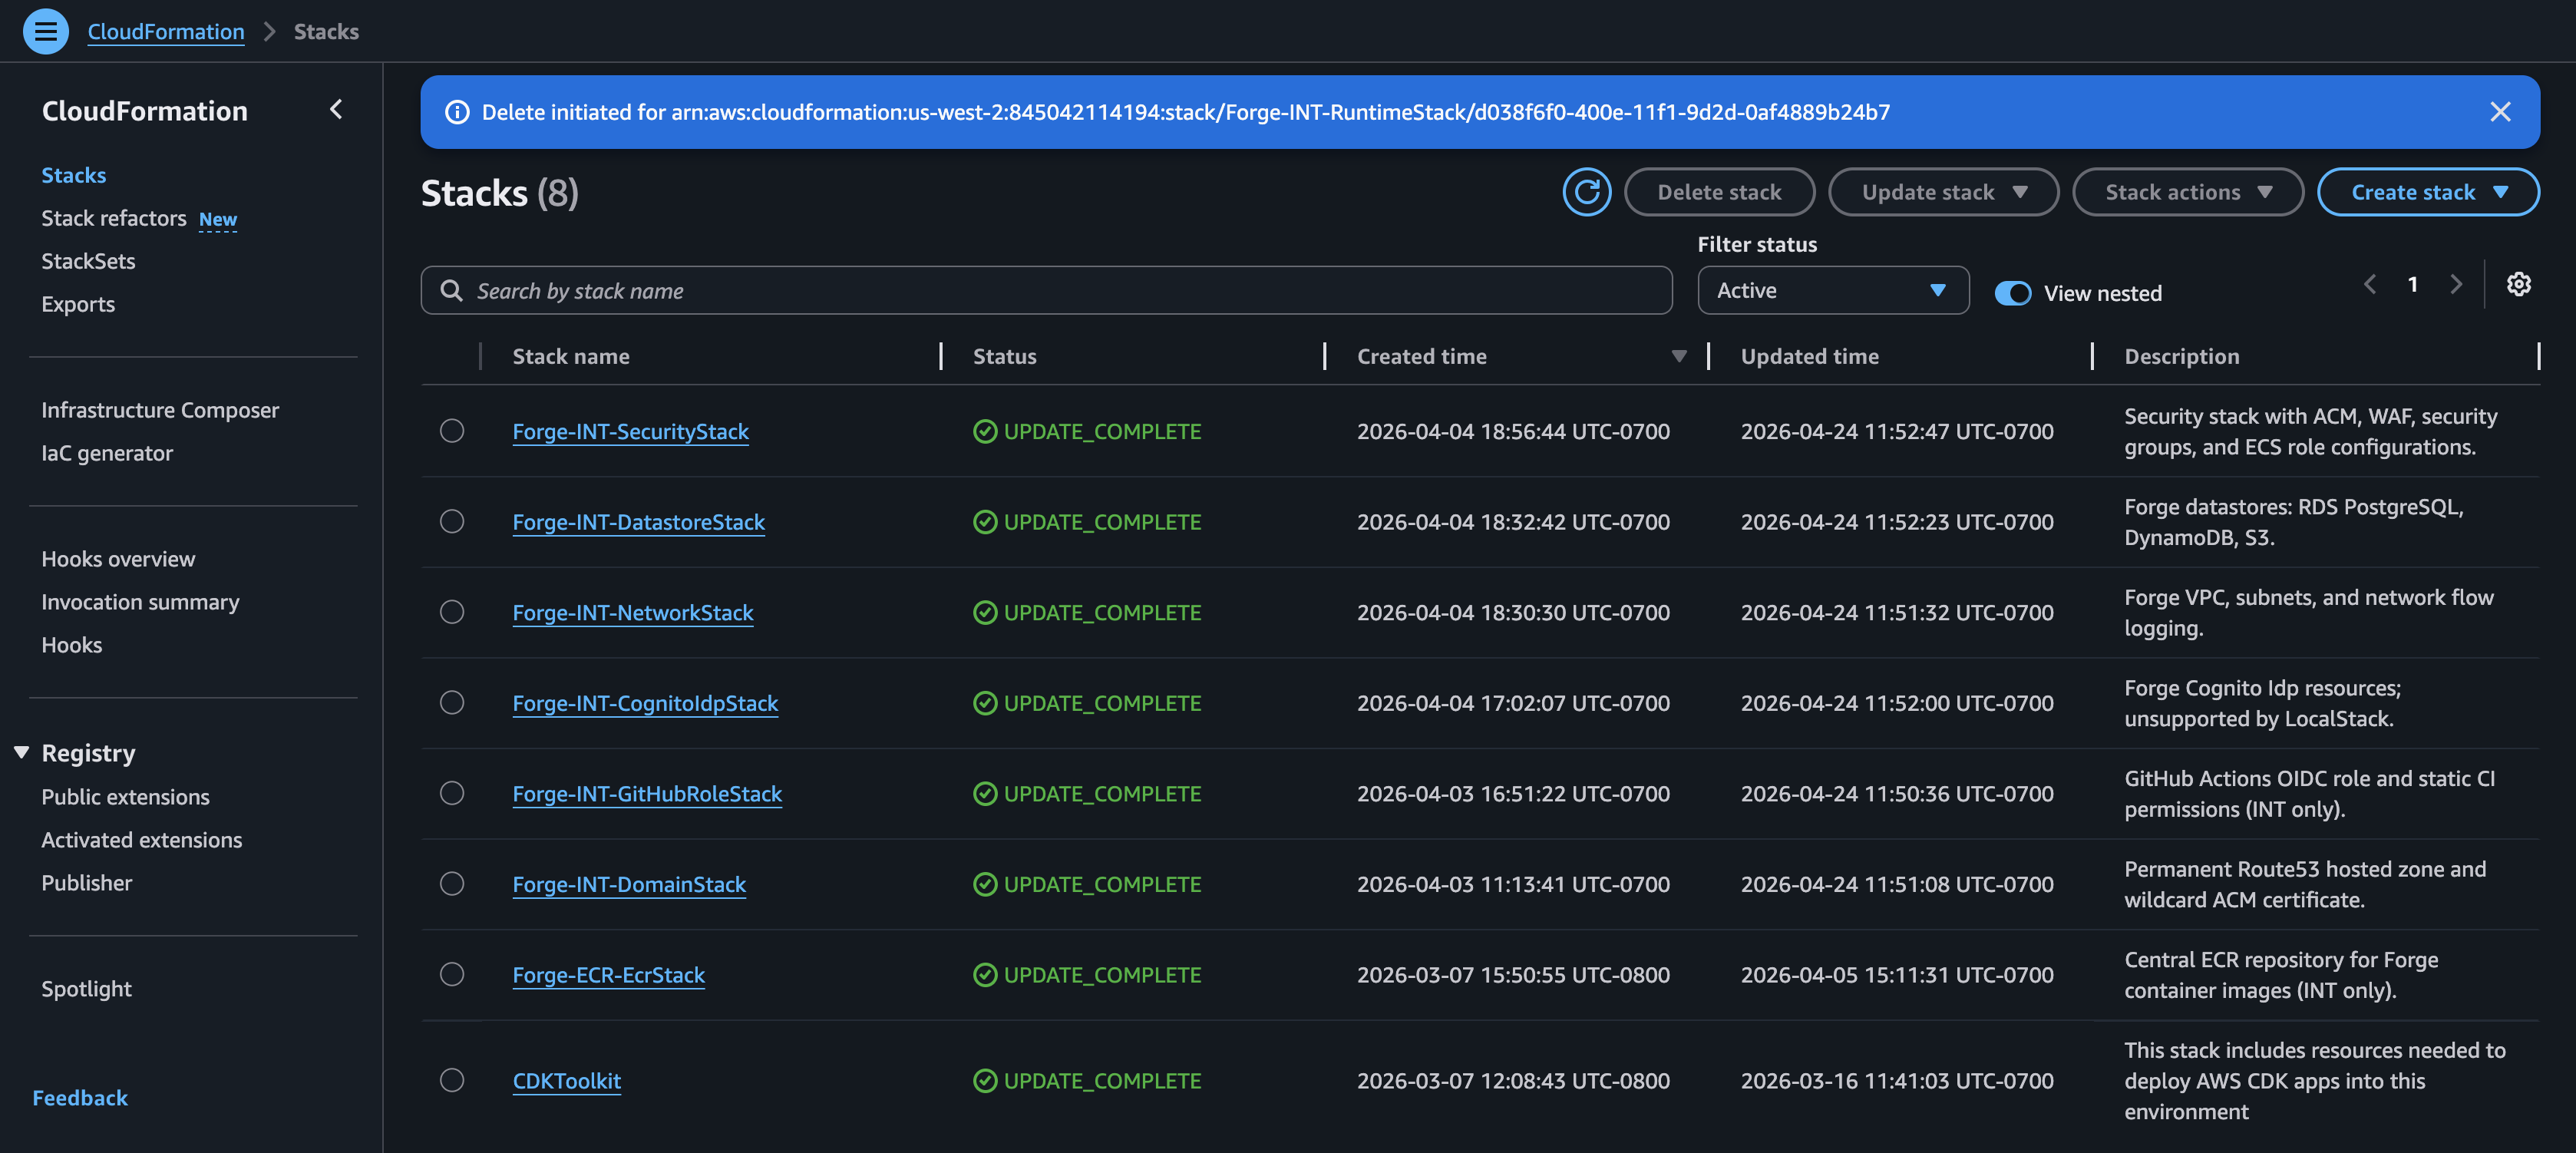Select the CDKToolkit stack radio button

452,1080
